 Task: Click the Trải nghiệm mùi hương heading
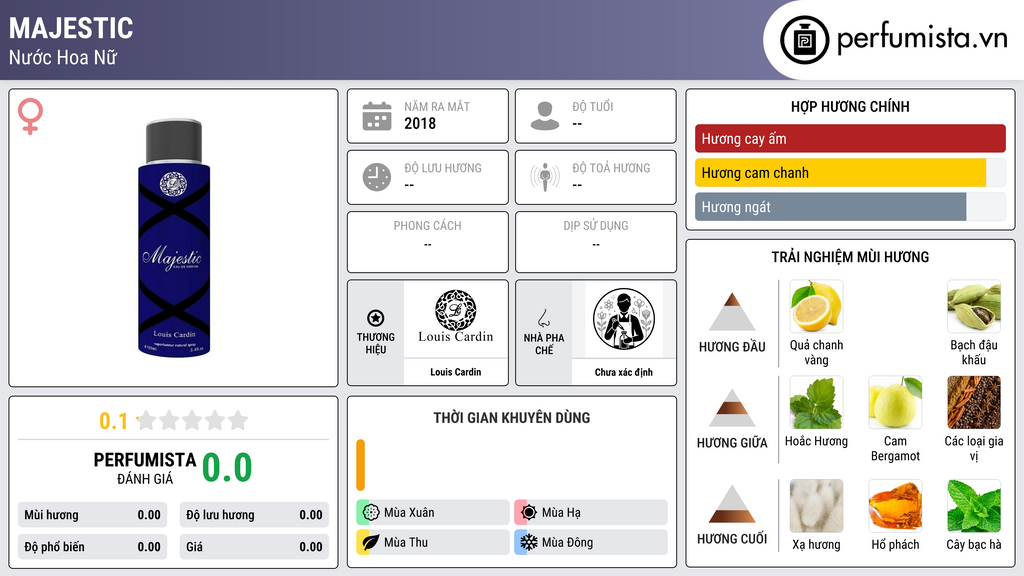tap(850, 257)
